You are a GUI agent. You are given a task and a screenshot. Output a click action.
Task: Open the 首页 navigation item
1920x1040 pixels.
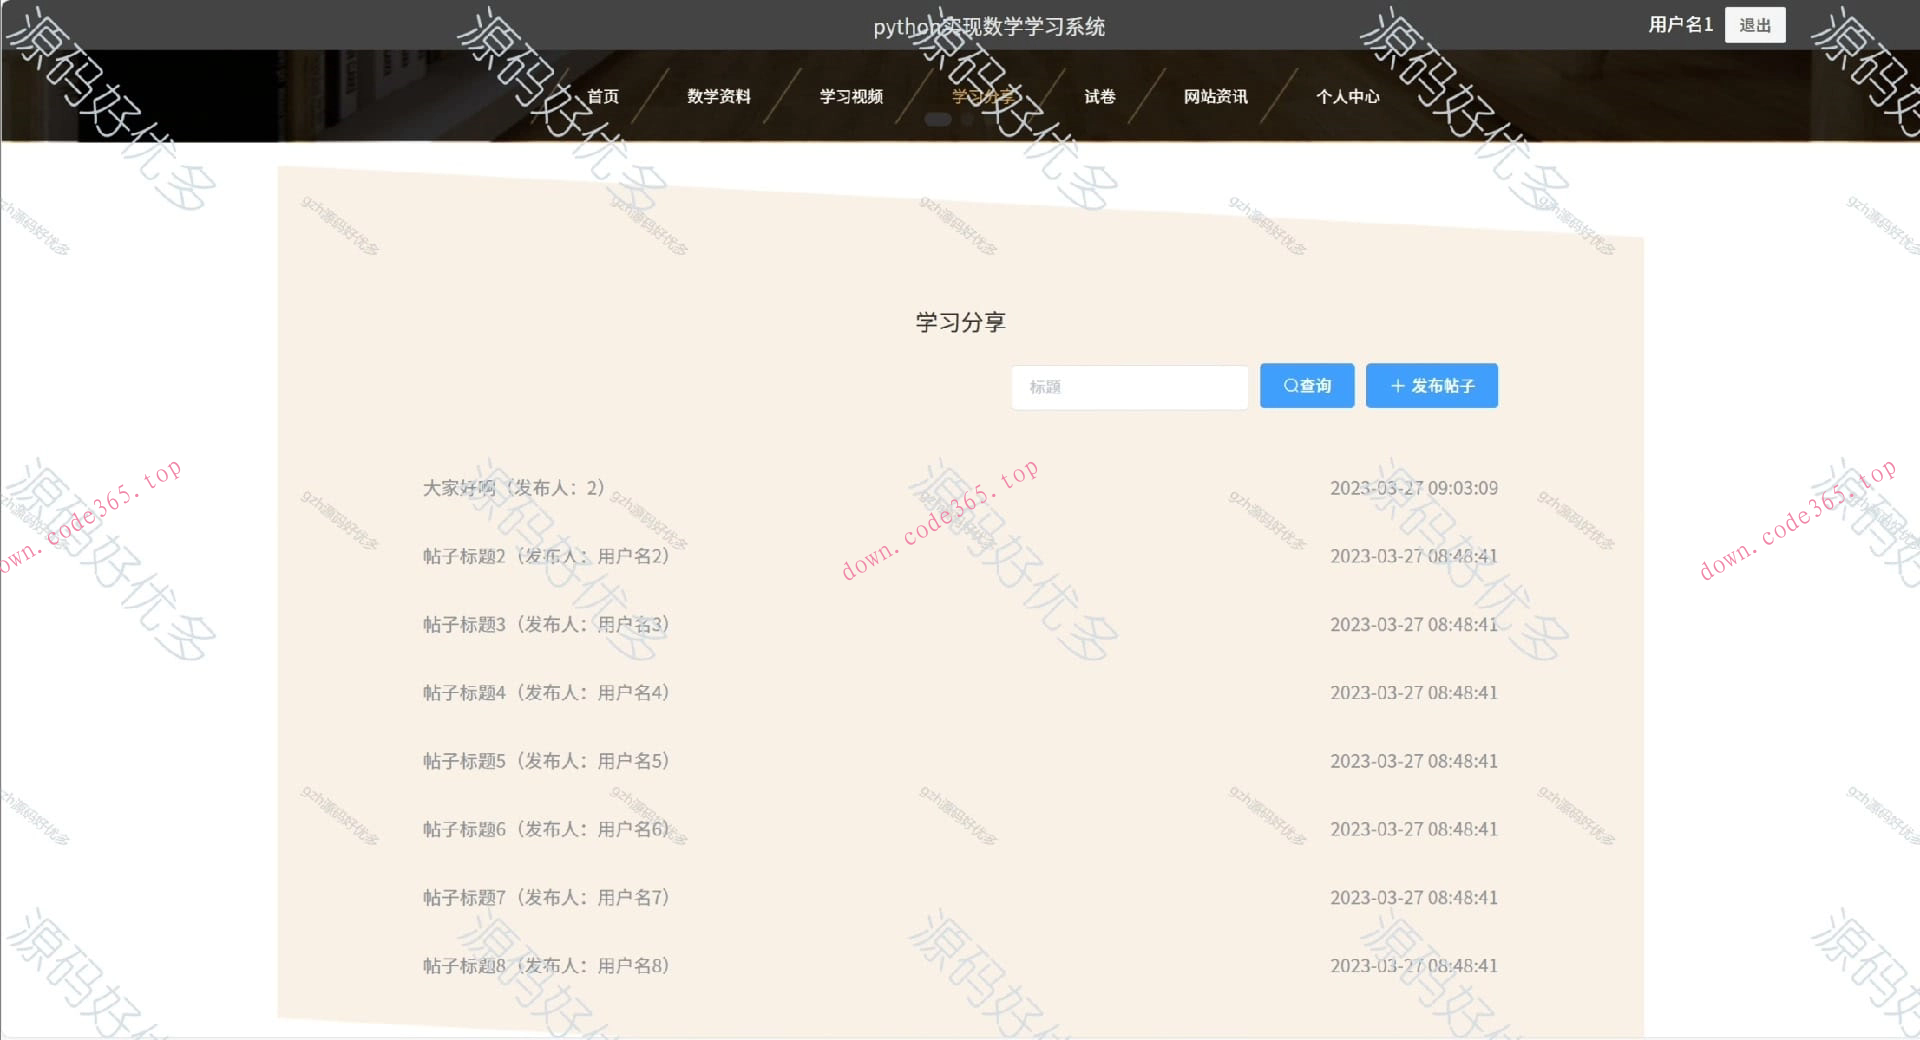[x=604, y=96]
